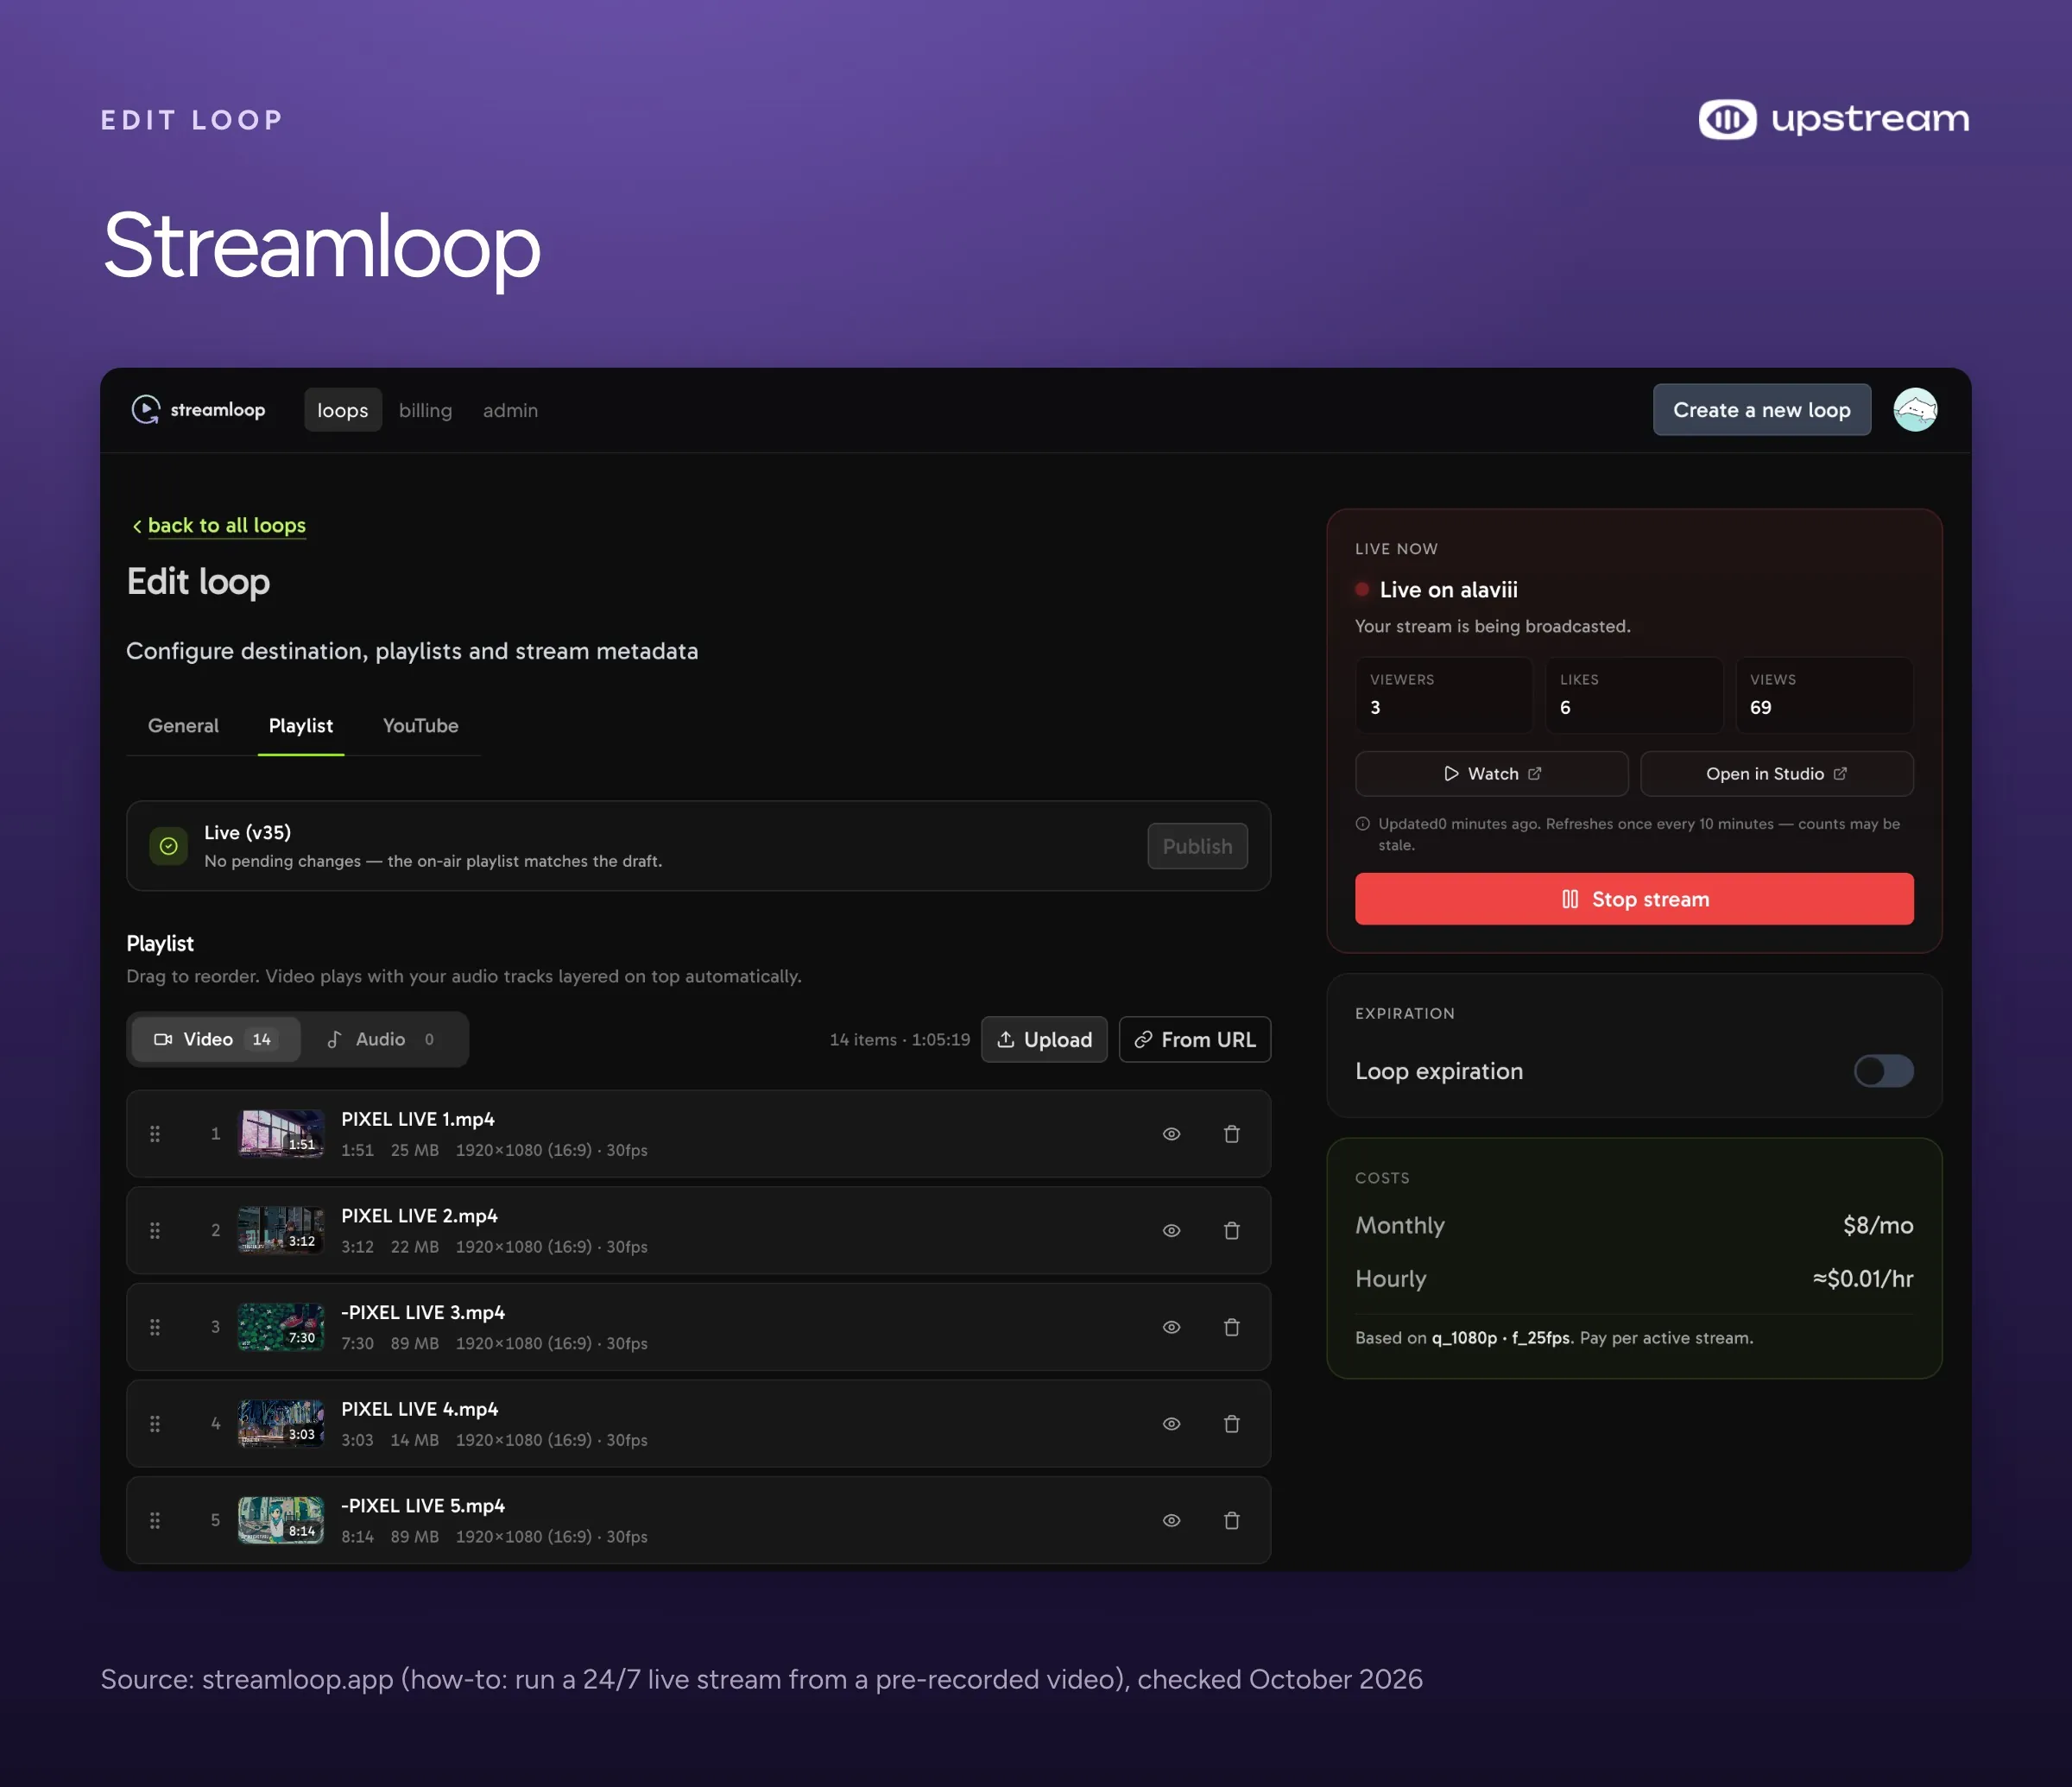
Task: Click eye icon on PIXEL LIVE 4.mp4
Action: point(1171,1424)
